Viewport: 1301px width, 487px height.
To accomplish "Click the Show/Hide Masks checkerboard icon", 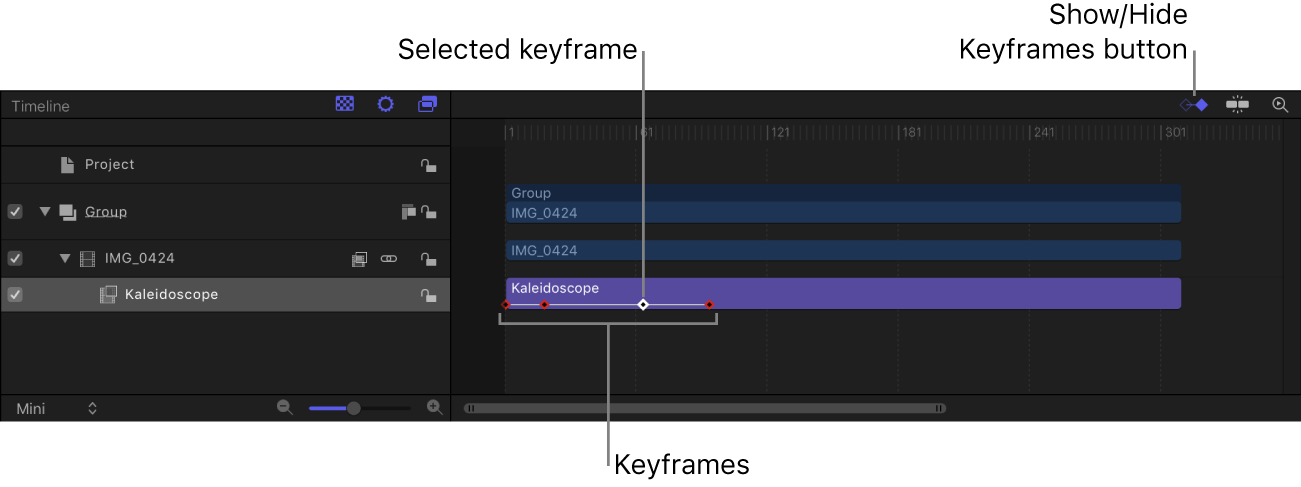I will click(345, 104).
